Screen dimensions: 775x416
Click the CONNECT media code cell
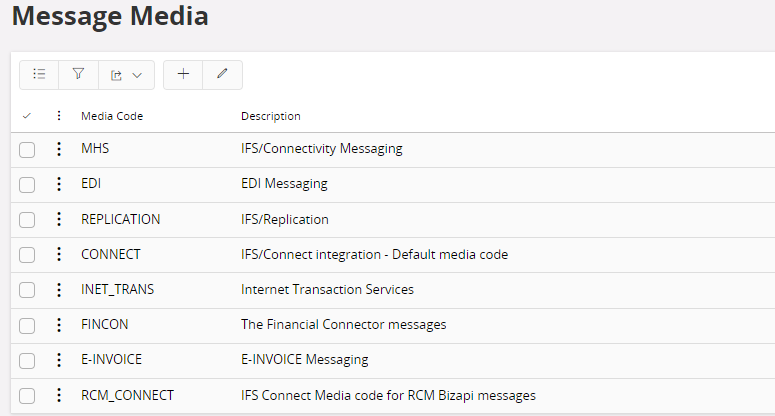coord(111,254)
